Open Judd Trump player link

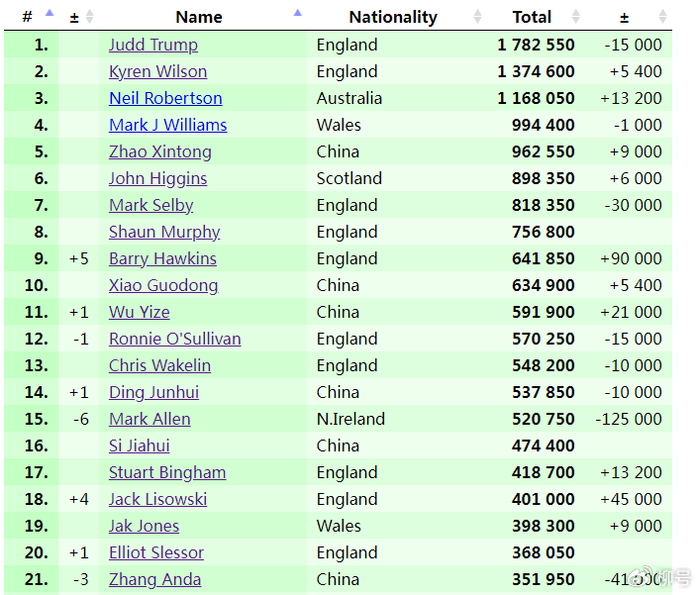153,45
